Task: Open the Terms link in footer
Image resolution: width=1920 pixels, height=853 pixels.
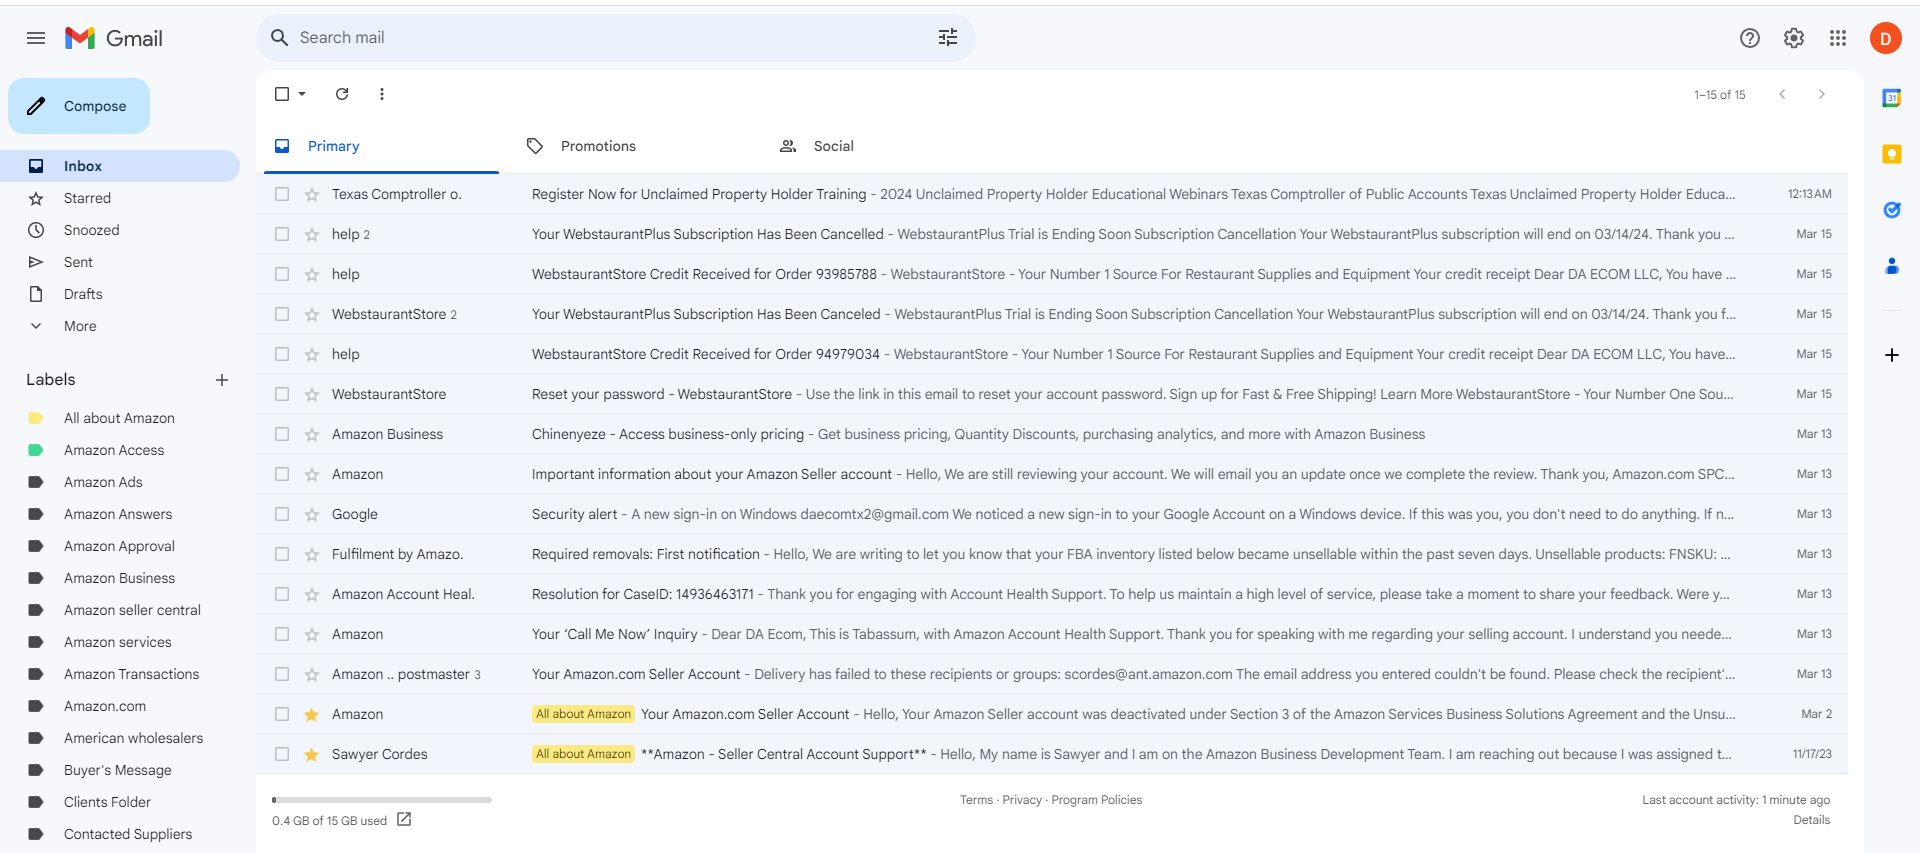Action: tap(976, 800)
